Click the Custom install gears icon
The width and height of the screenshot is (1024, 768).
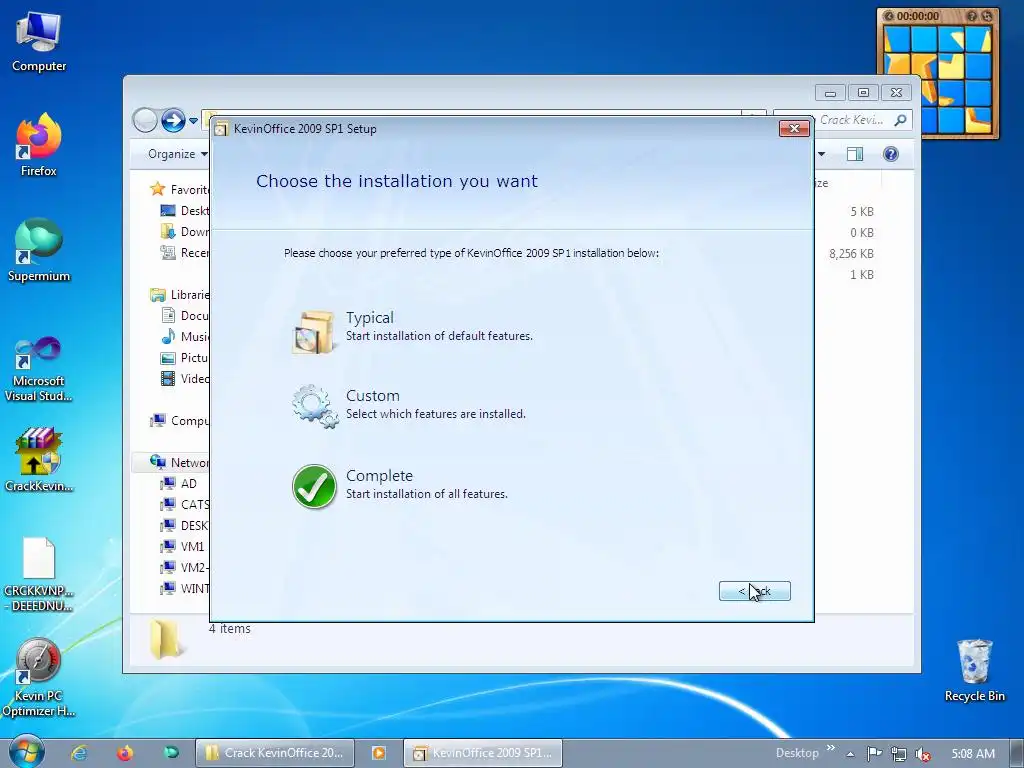pyautogui.click(x=315, y=407)
